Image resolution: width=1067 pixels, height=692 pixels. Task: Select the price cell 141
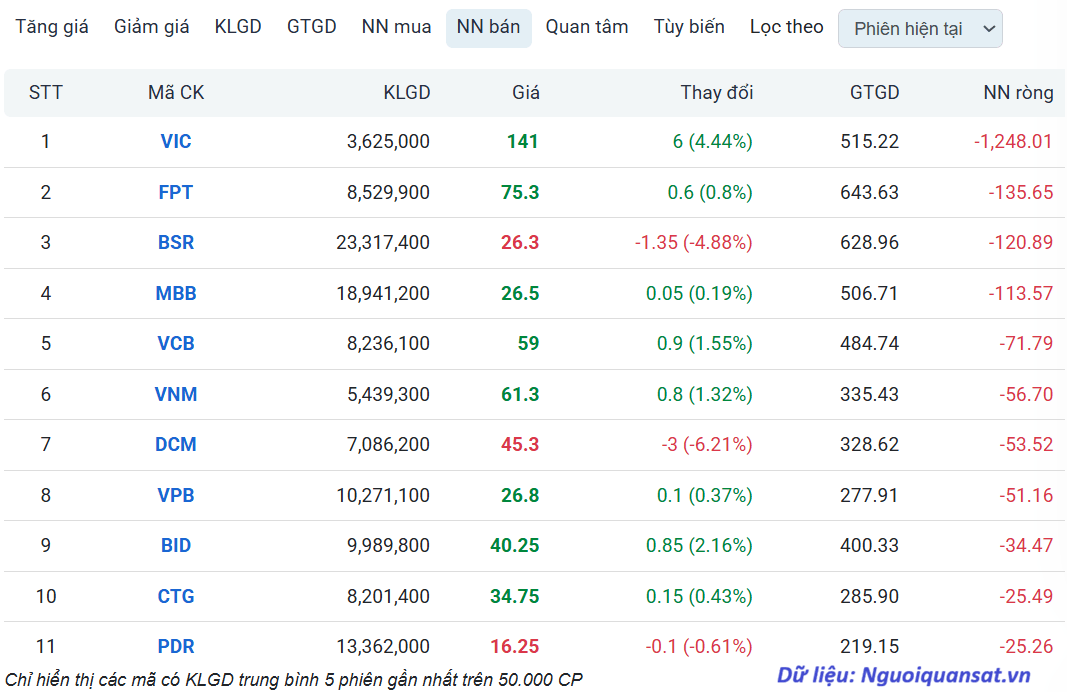point(523,142)
